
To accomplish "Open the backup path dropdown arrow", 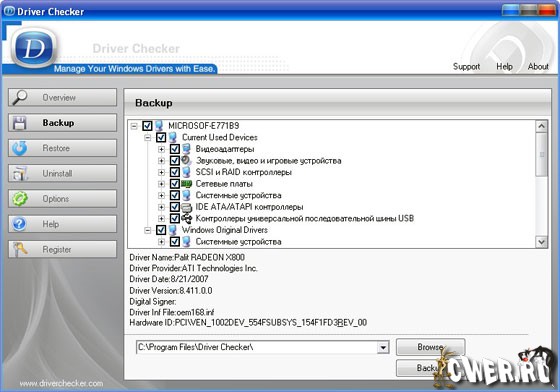I will click(383, 347).
